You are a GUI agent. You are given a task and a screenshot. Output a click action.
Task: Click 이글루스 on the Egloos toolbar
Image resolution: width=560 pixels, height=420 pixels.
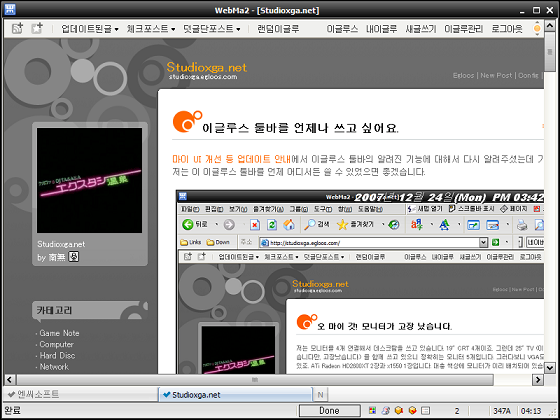(342, 29)
